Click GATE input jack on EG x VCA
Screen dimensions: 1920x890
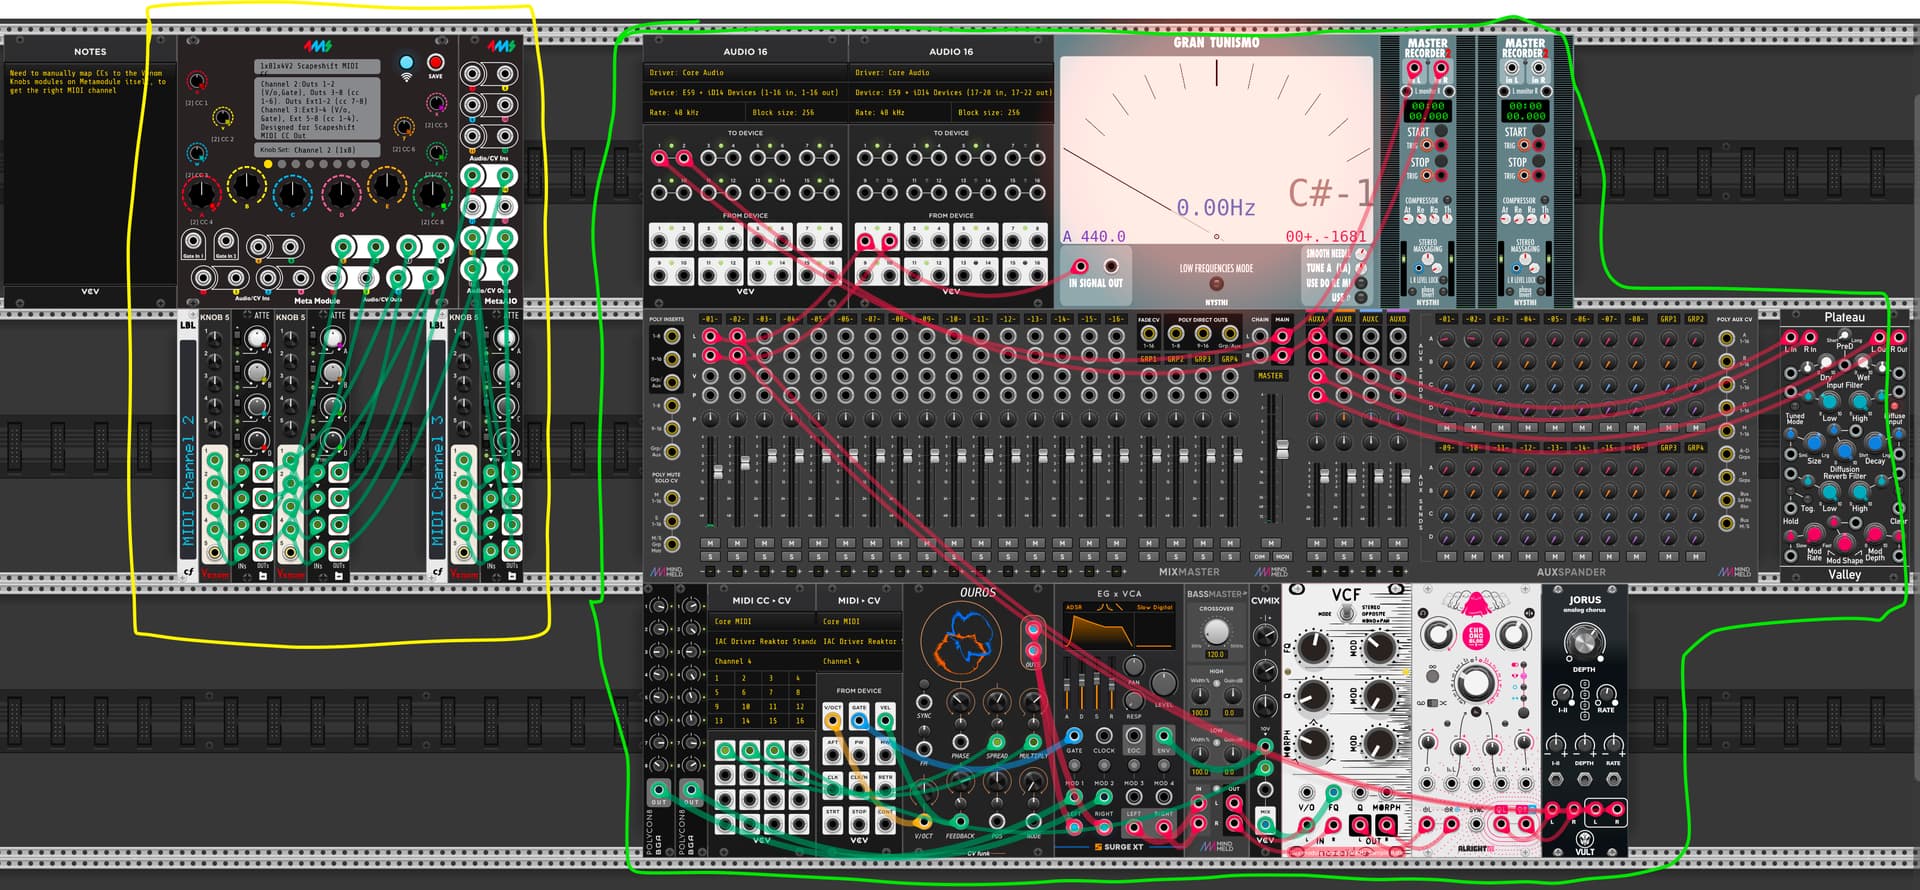[1074, 736]
